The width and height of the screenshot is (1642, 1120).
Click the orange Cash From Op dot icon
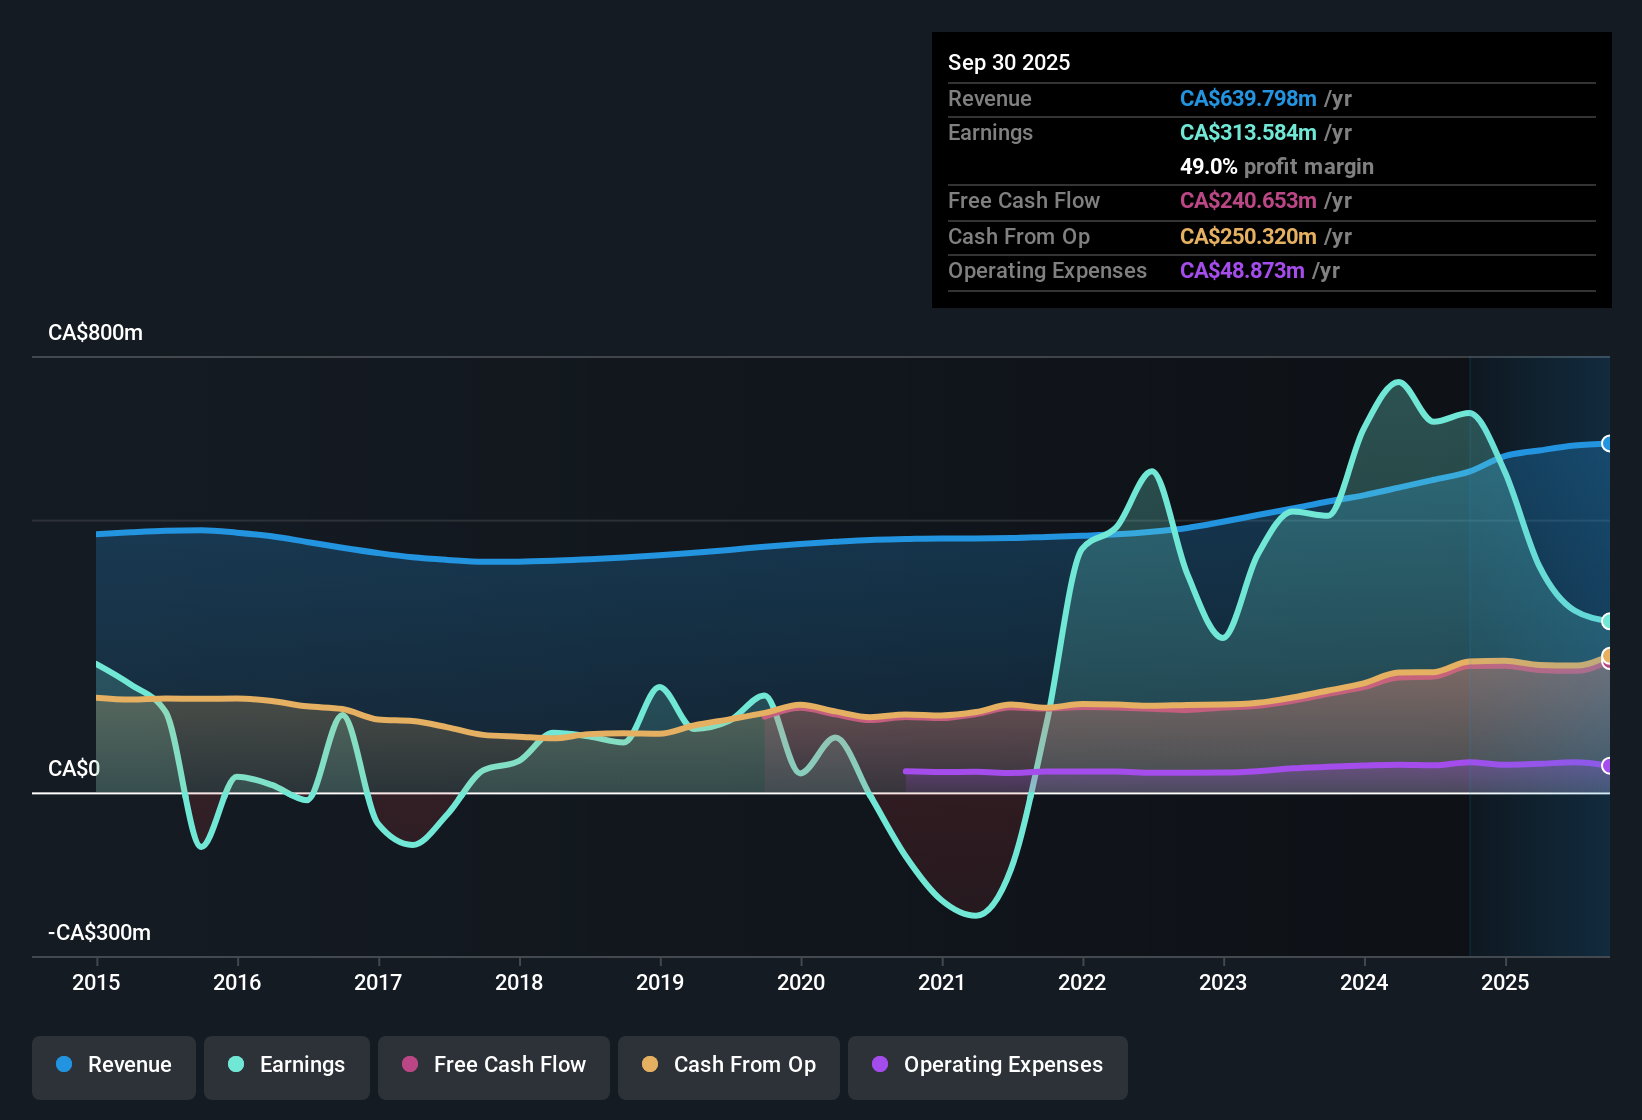(x=649, y=1065)
